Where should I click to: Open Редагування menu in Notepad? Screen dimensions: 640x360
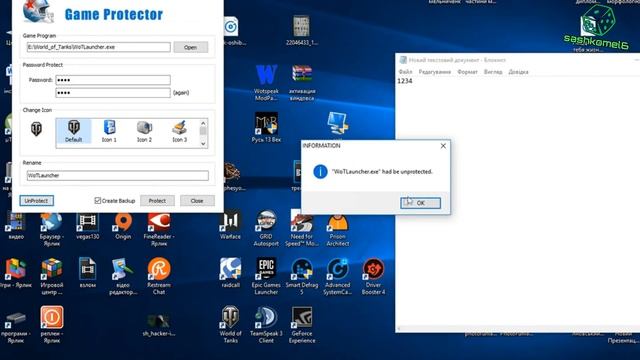coord(435,72)
